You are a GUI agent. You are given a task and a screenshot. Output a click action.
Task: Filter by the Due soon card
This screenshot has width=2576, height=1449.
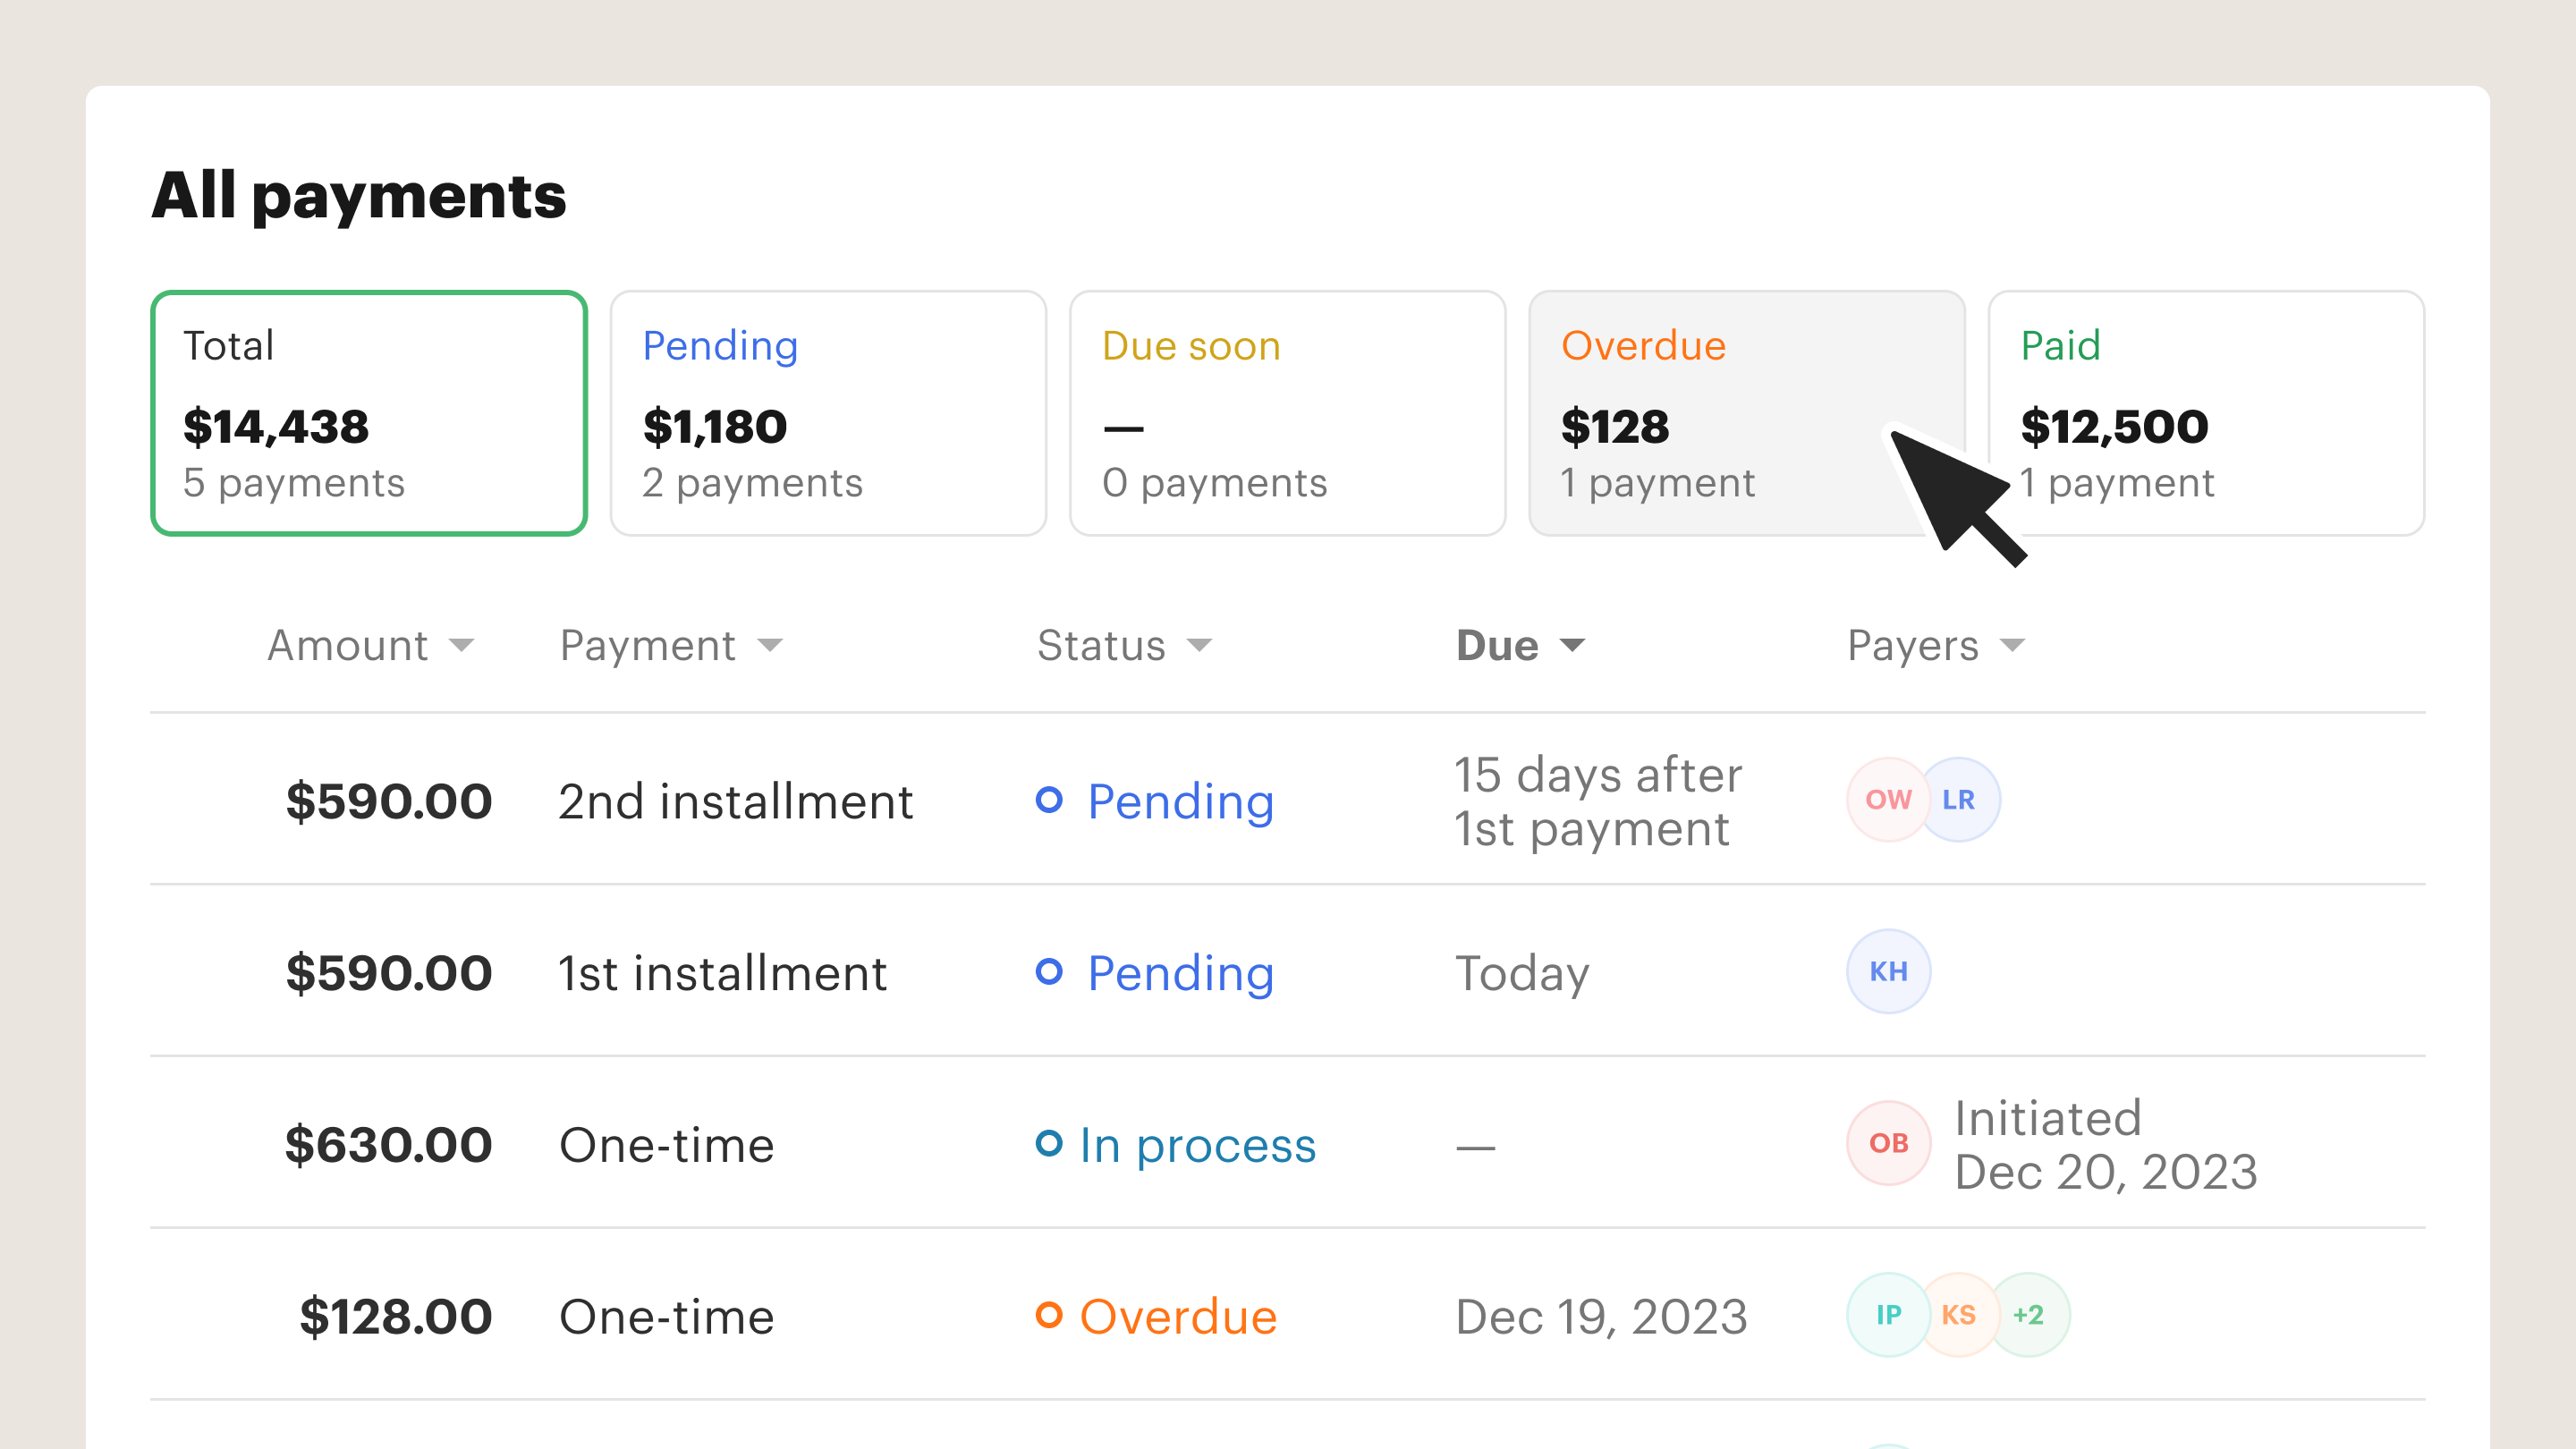tap(1287, 413)
